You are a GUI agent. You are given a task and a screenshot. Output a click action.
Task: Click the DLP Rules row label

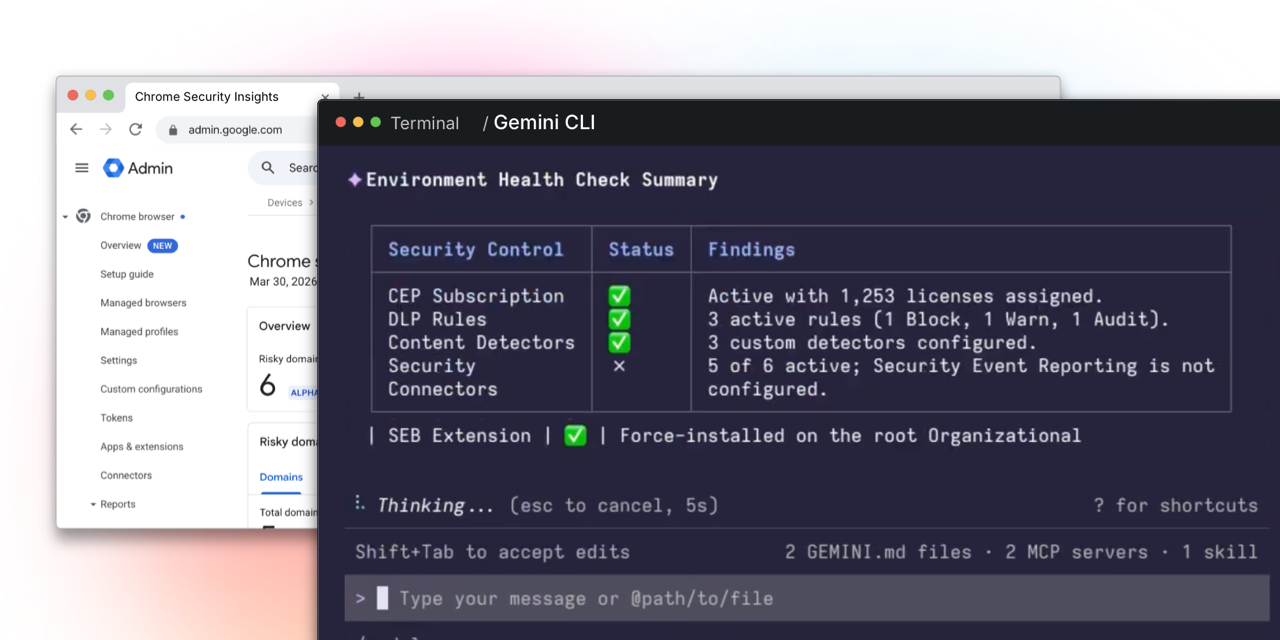click(x=437, y=319)
